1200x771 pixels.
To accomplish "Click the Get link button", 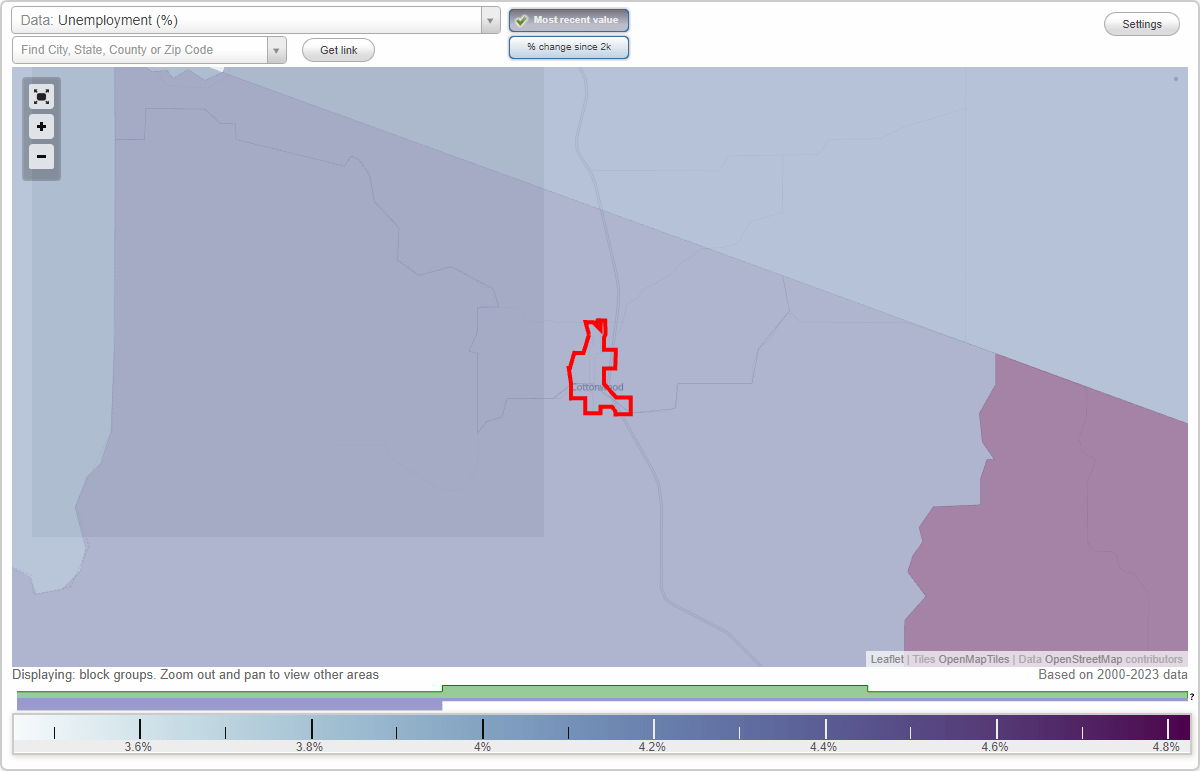I will coord(338,50).
